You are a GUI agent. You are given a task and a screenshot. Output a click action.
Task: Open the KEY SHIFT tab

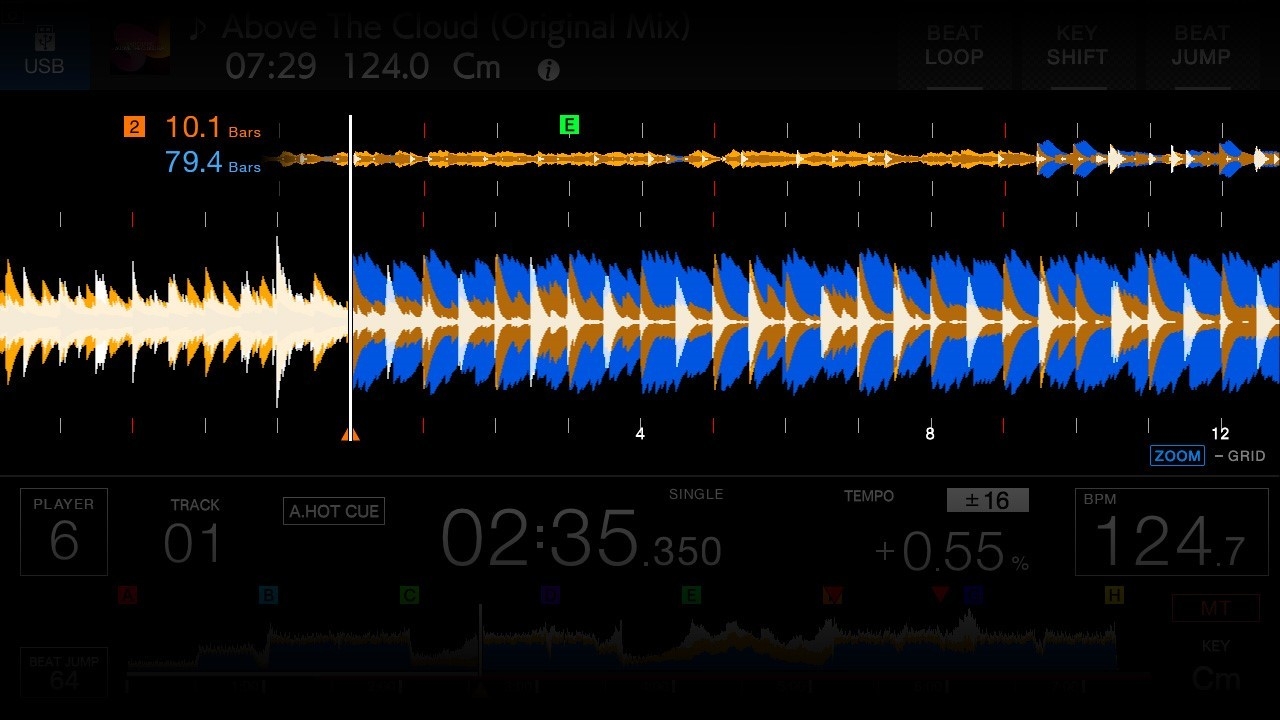pos(1077,47)
